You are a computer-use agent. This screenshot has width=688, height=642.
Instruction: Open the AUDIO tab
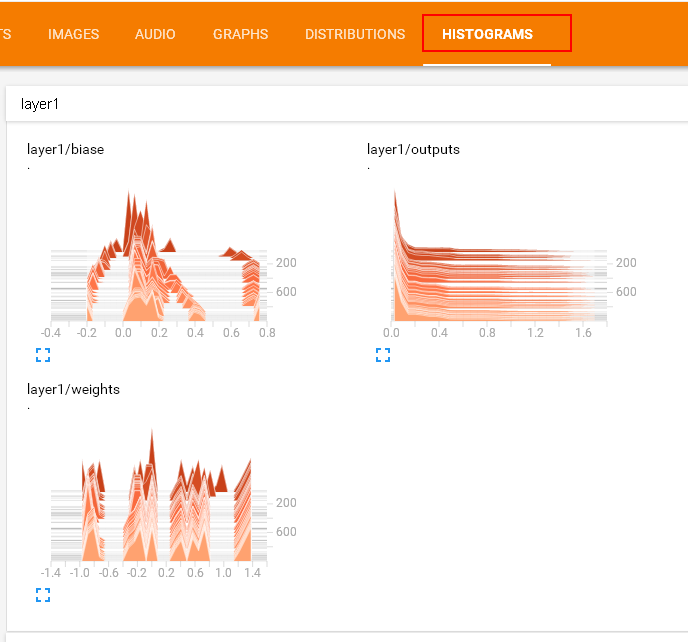coord(155,34)
